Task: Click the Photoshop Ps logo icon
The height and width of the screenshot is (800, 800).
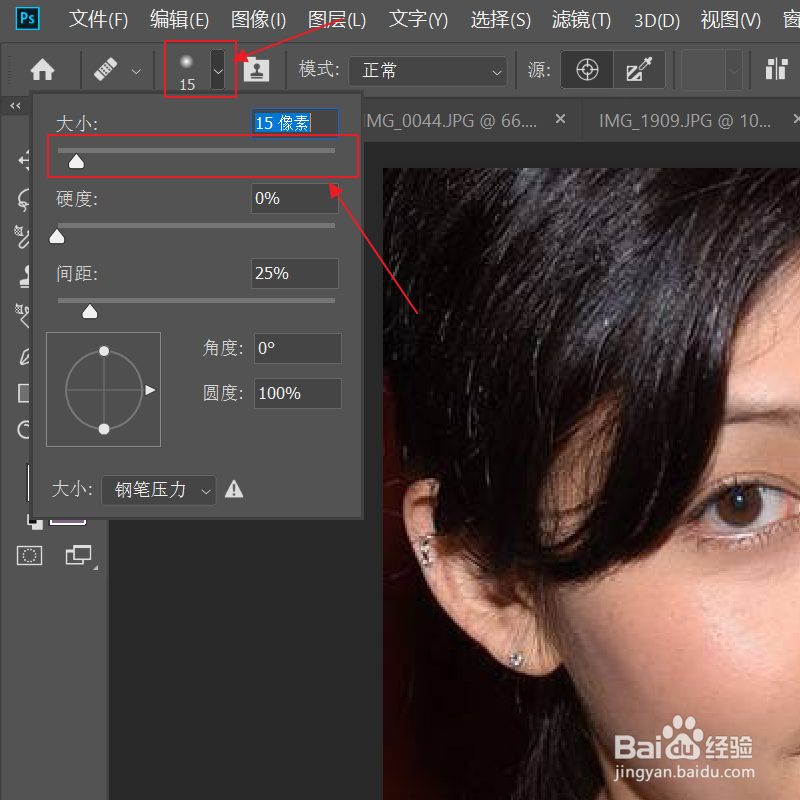Action: (28, 19)
